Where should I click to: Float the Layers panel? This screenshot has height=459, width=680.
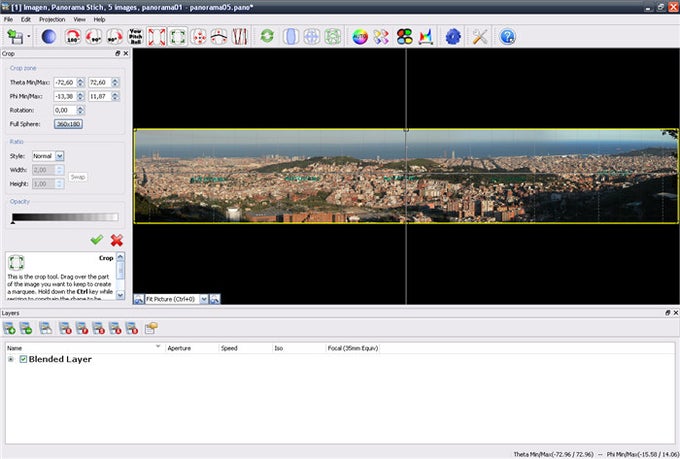(x=667, y=313)
